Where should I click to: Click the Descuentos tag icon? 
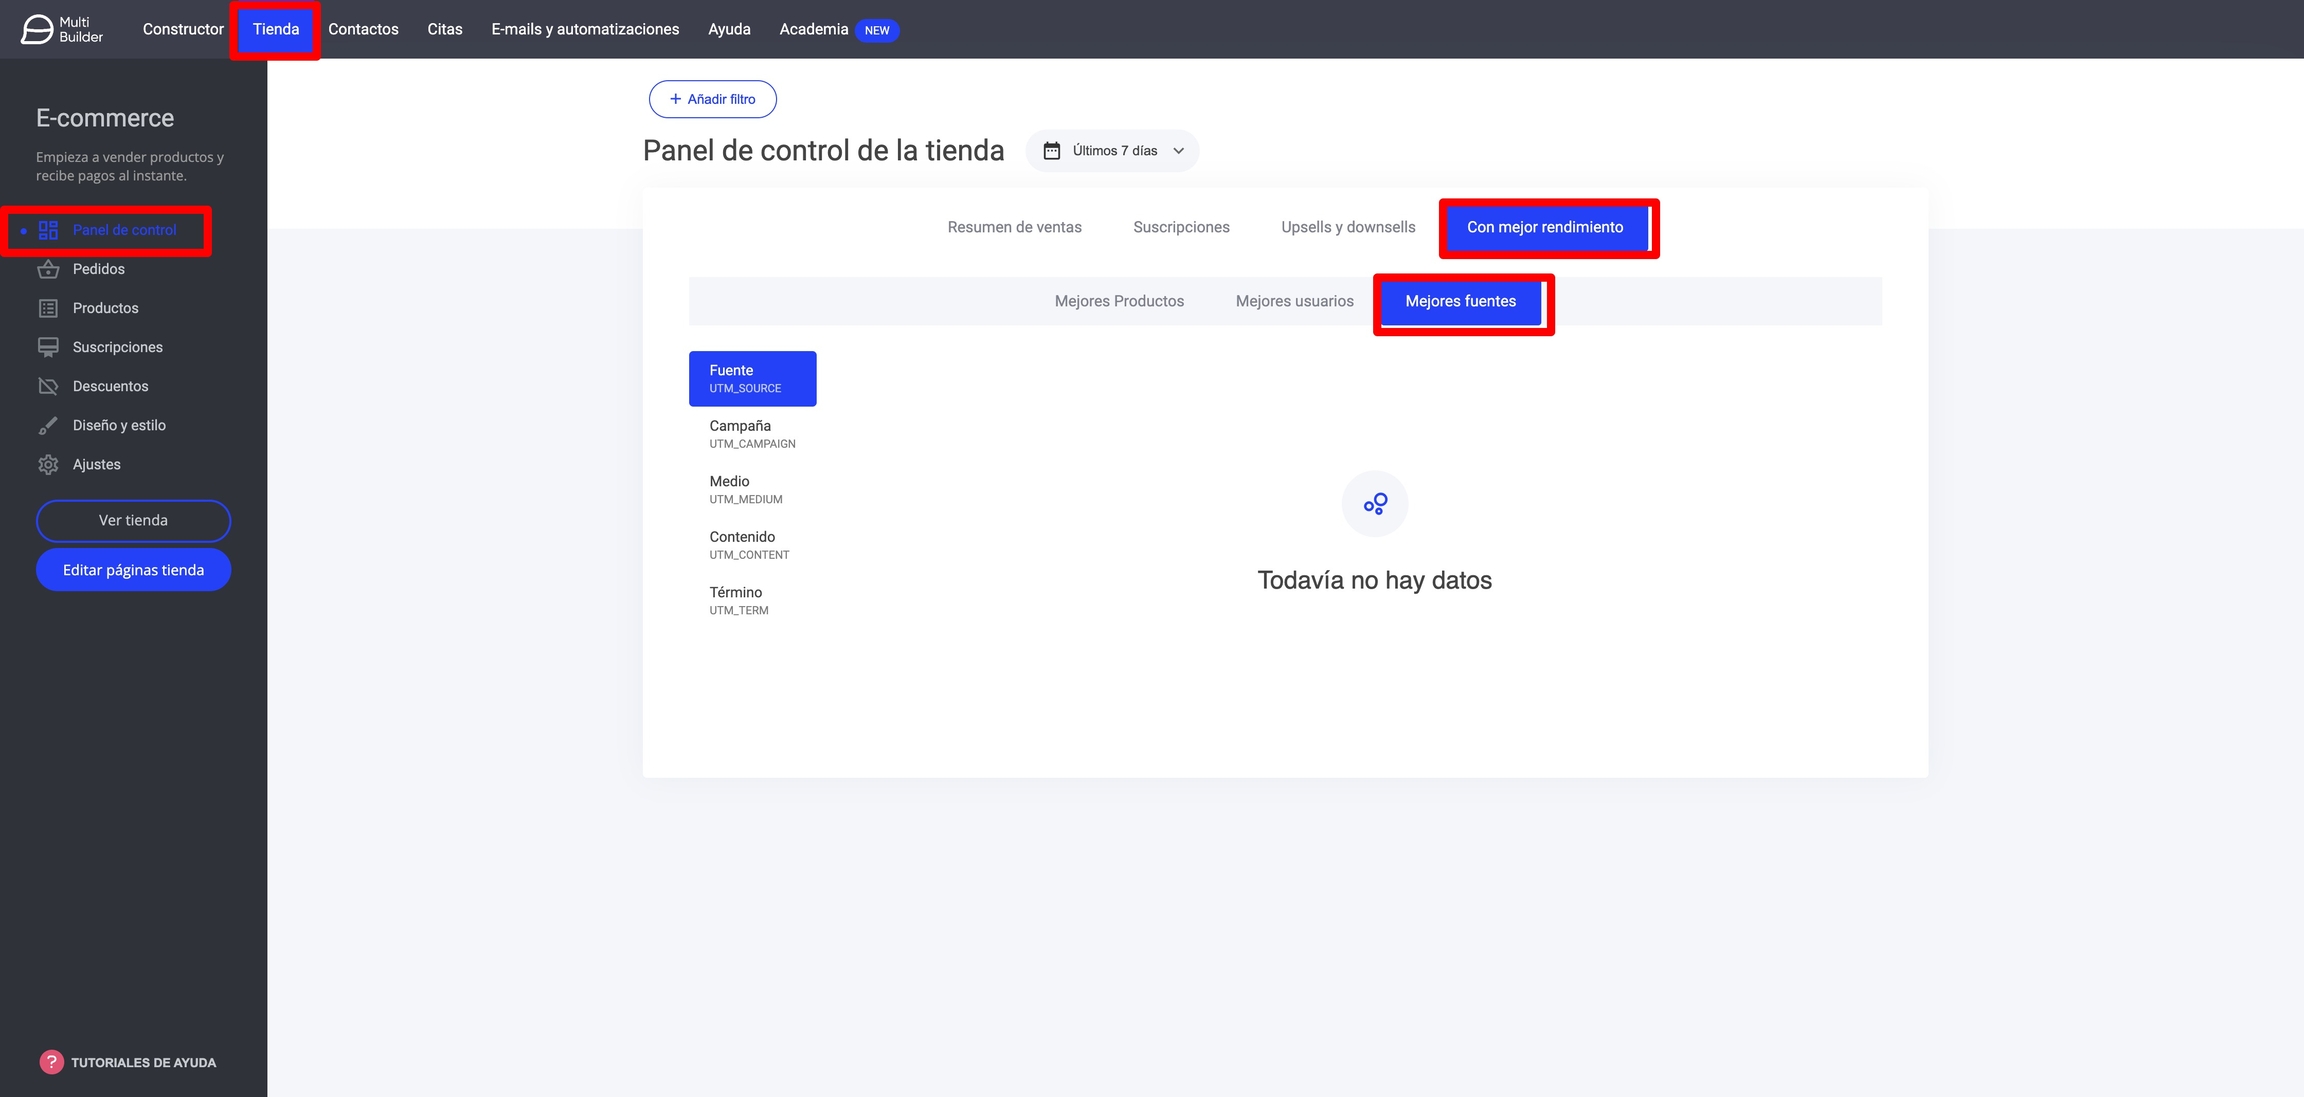[48, 386]
